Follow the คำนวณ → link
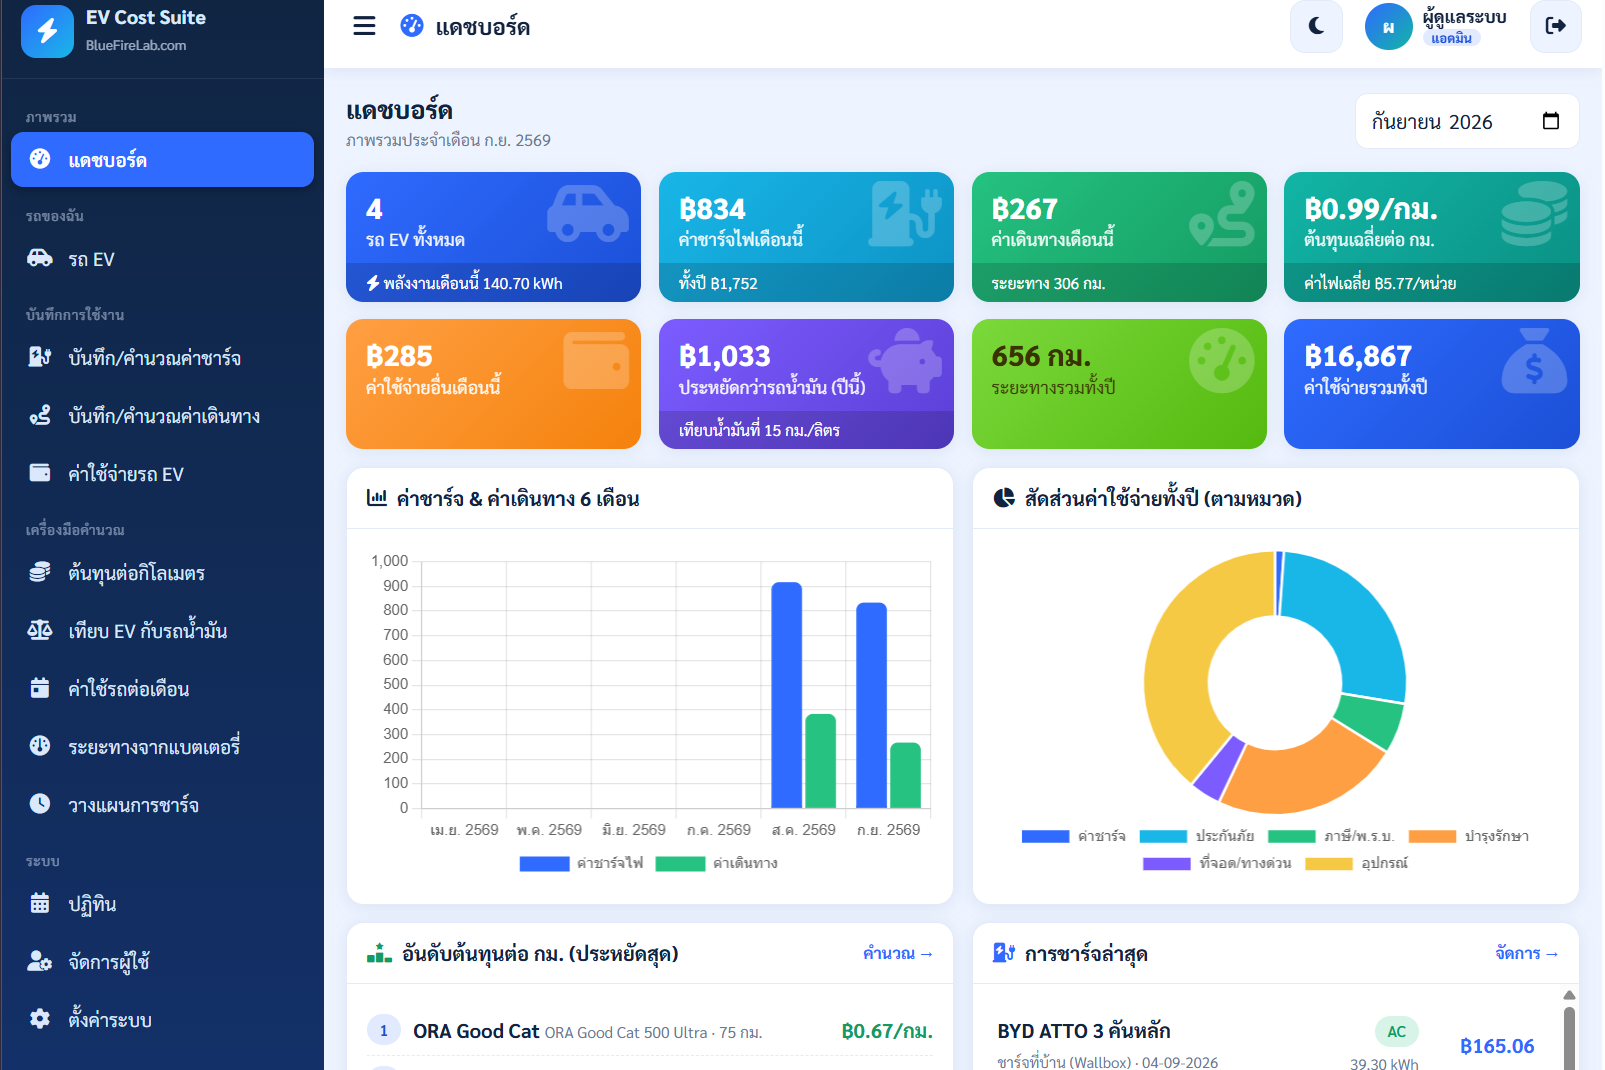1605x1070 pixels. [x=898, y=953]
